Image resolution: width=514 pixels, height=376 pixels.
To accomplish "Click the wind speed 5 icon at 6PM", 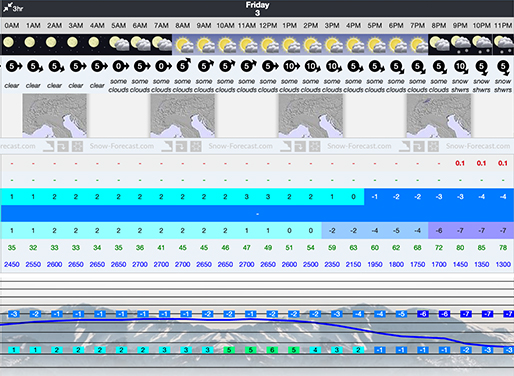I will [397, 67].
